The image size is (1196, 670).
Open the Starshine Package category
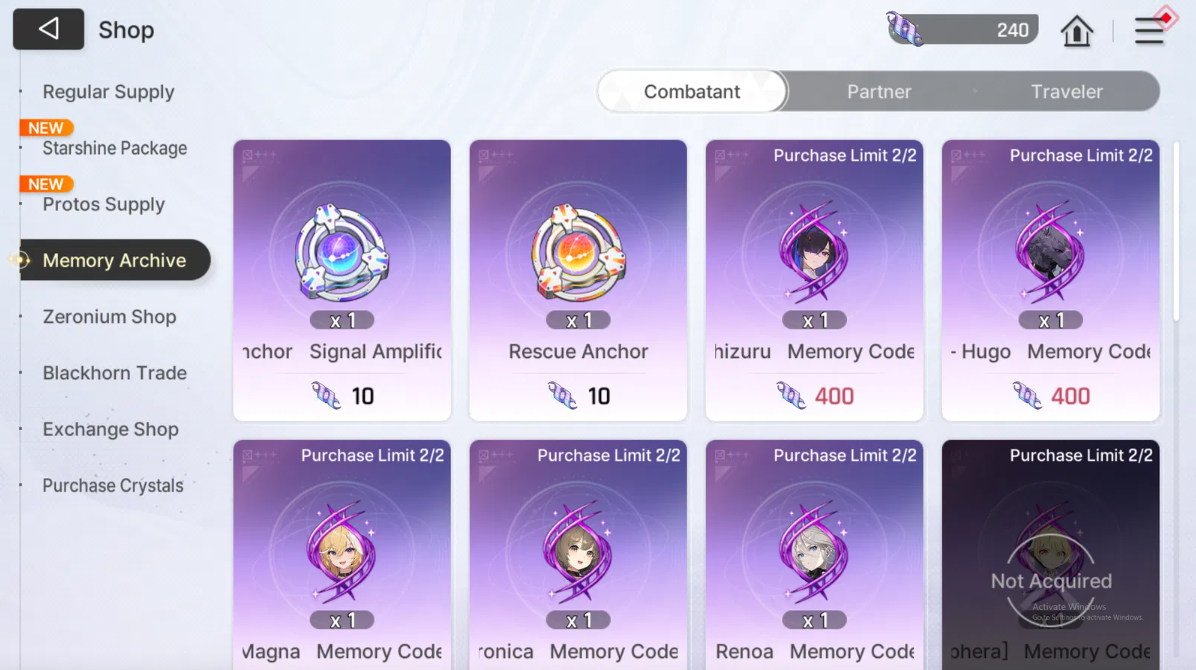pos(114,148)
